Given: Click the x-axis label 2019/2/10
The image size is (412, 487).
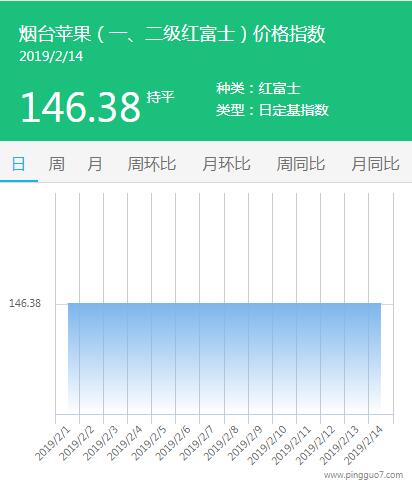Looking at the screenshot, I should point(267,446).
